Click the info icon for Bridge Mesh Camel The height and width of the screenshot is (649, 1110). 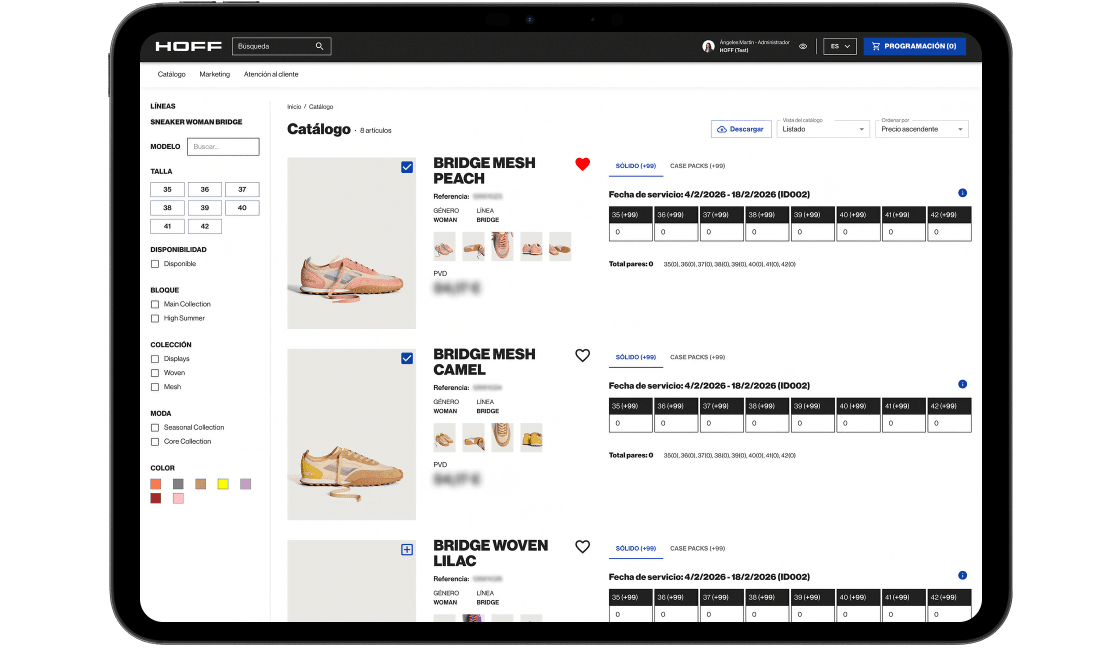coord(962,384)
